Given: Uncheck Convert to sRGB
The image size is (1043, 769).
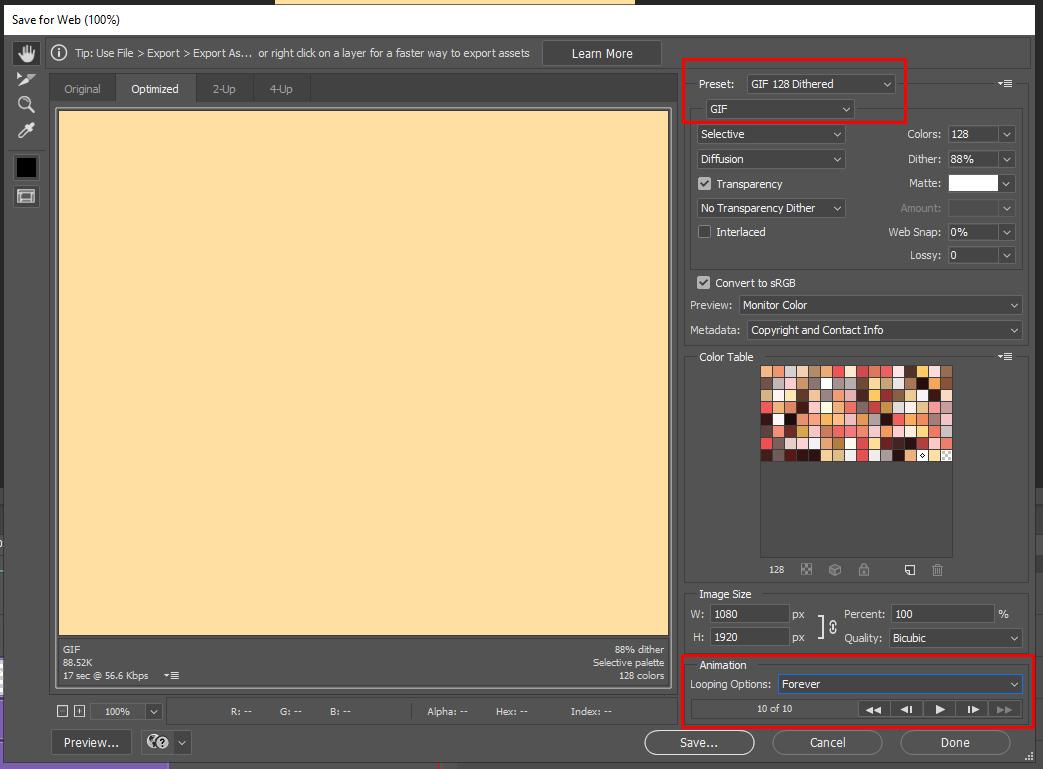Looking at the screenshot, I should point(703,282).
